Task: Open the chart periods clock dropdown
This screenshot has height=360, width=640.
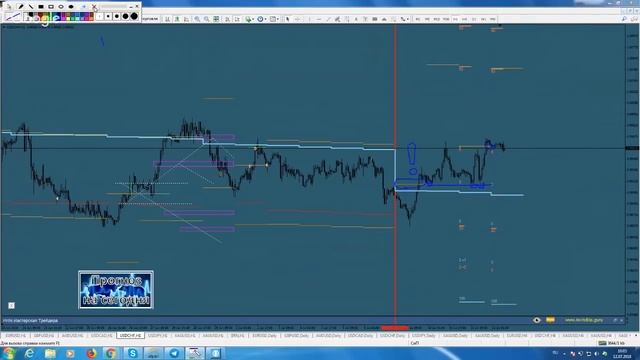Action: (261, 19)
